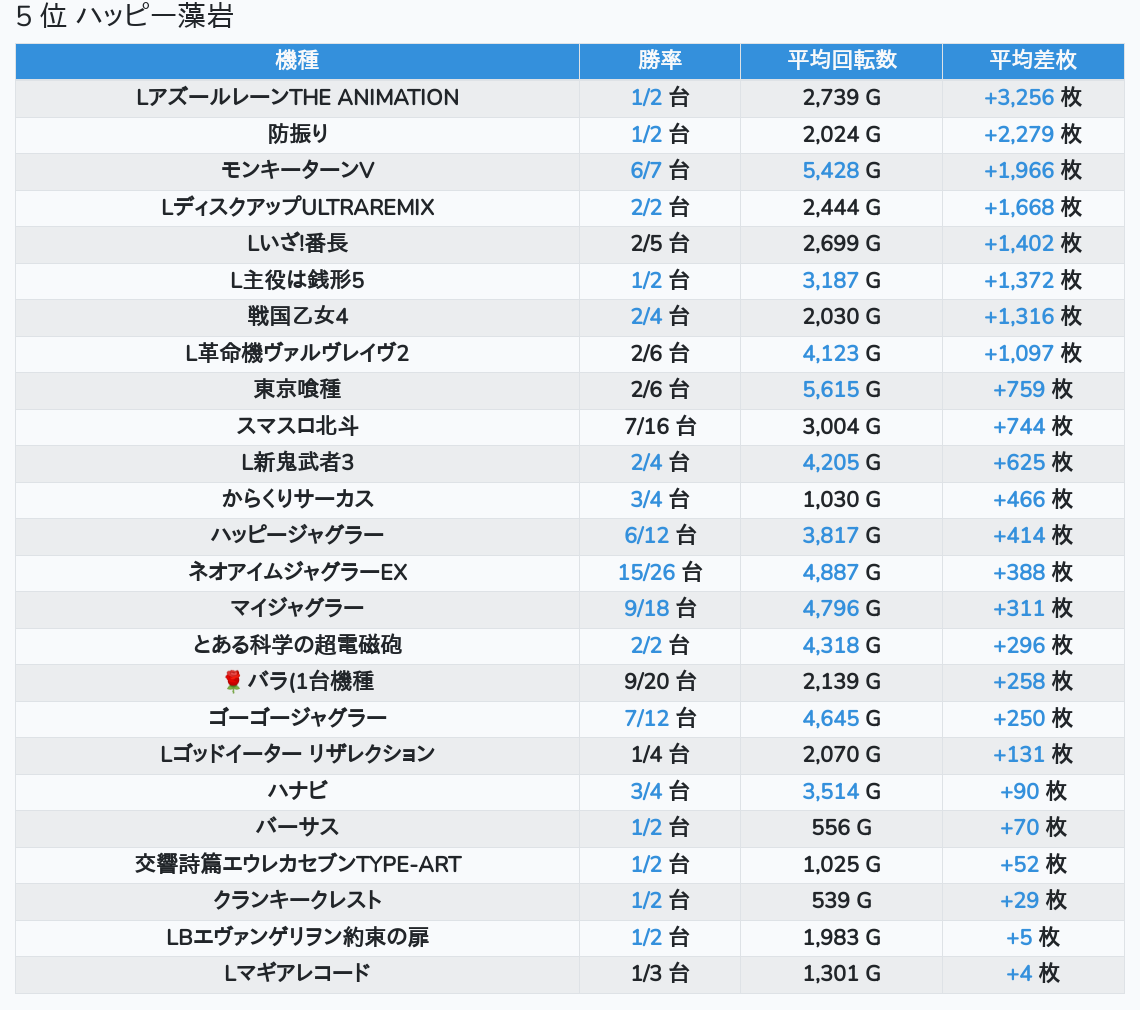Click the 6/7 win rate for モンキーターンV
Image resolution: width=1140 pixels, height=1010 pixels.
(646, 171)
